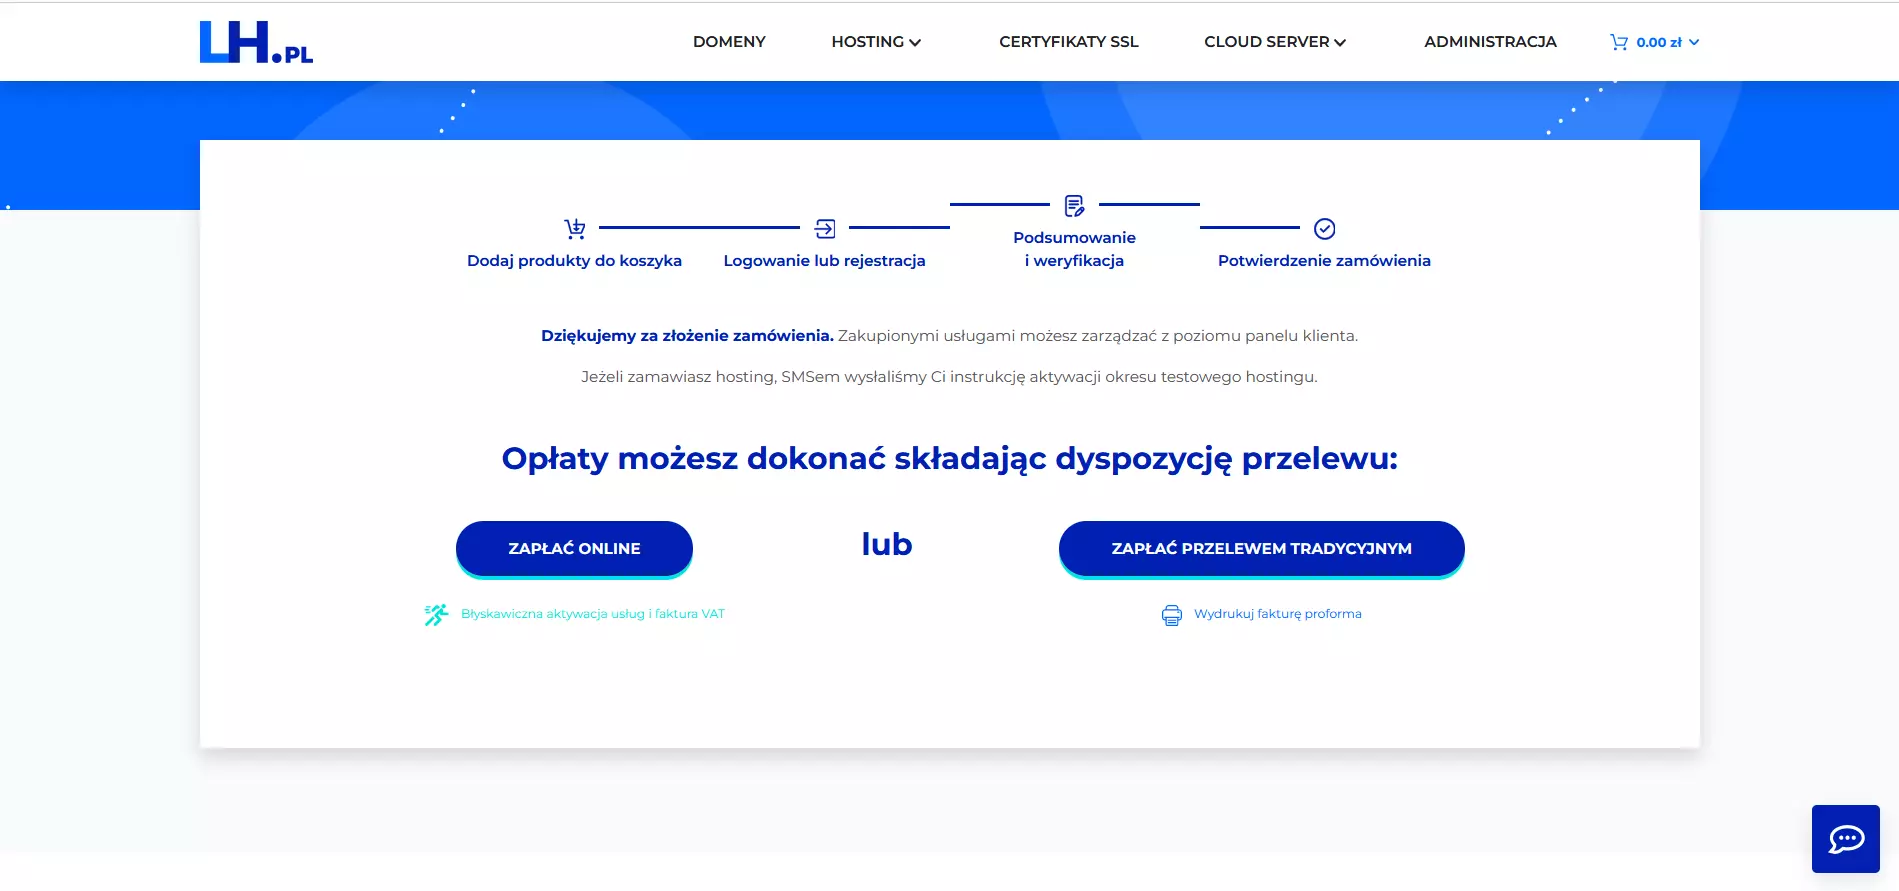The height and width of the screenshot is (891, 1899).
Task: Expand the HOSTING dropdown menu
Action: coord(876,42)
